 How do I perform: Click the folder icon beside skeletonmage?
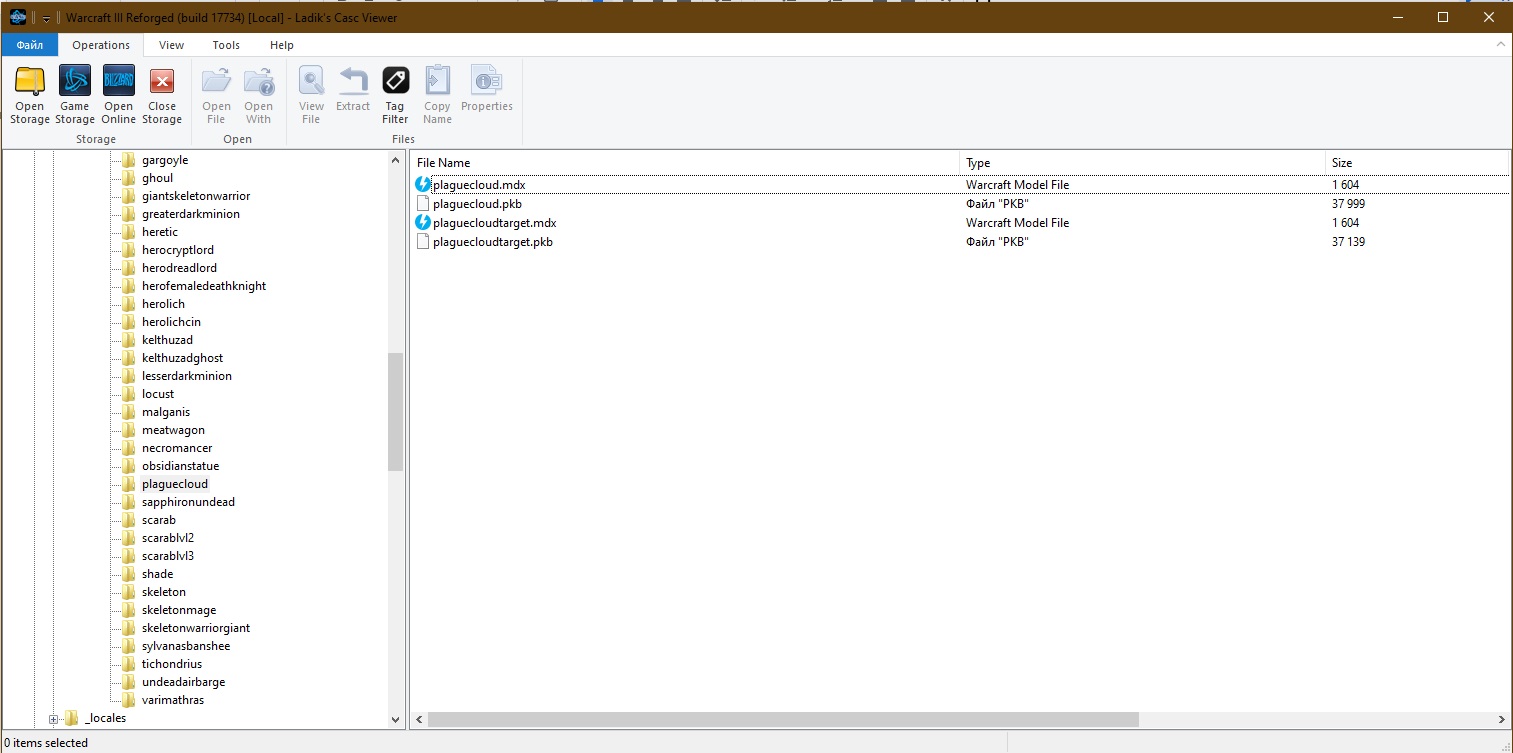[x=128, y=610]
